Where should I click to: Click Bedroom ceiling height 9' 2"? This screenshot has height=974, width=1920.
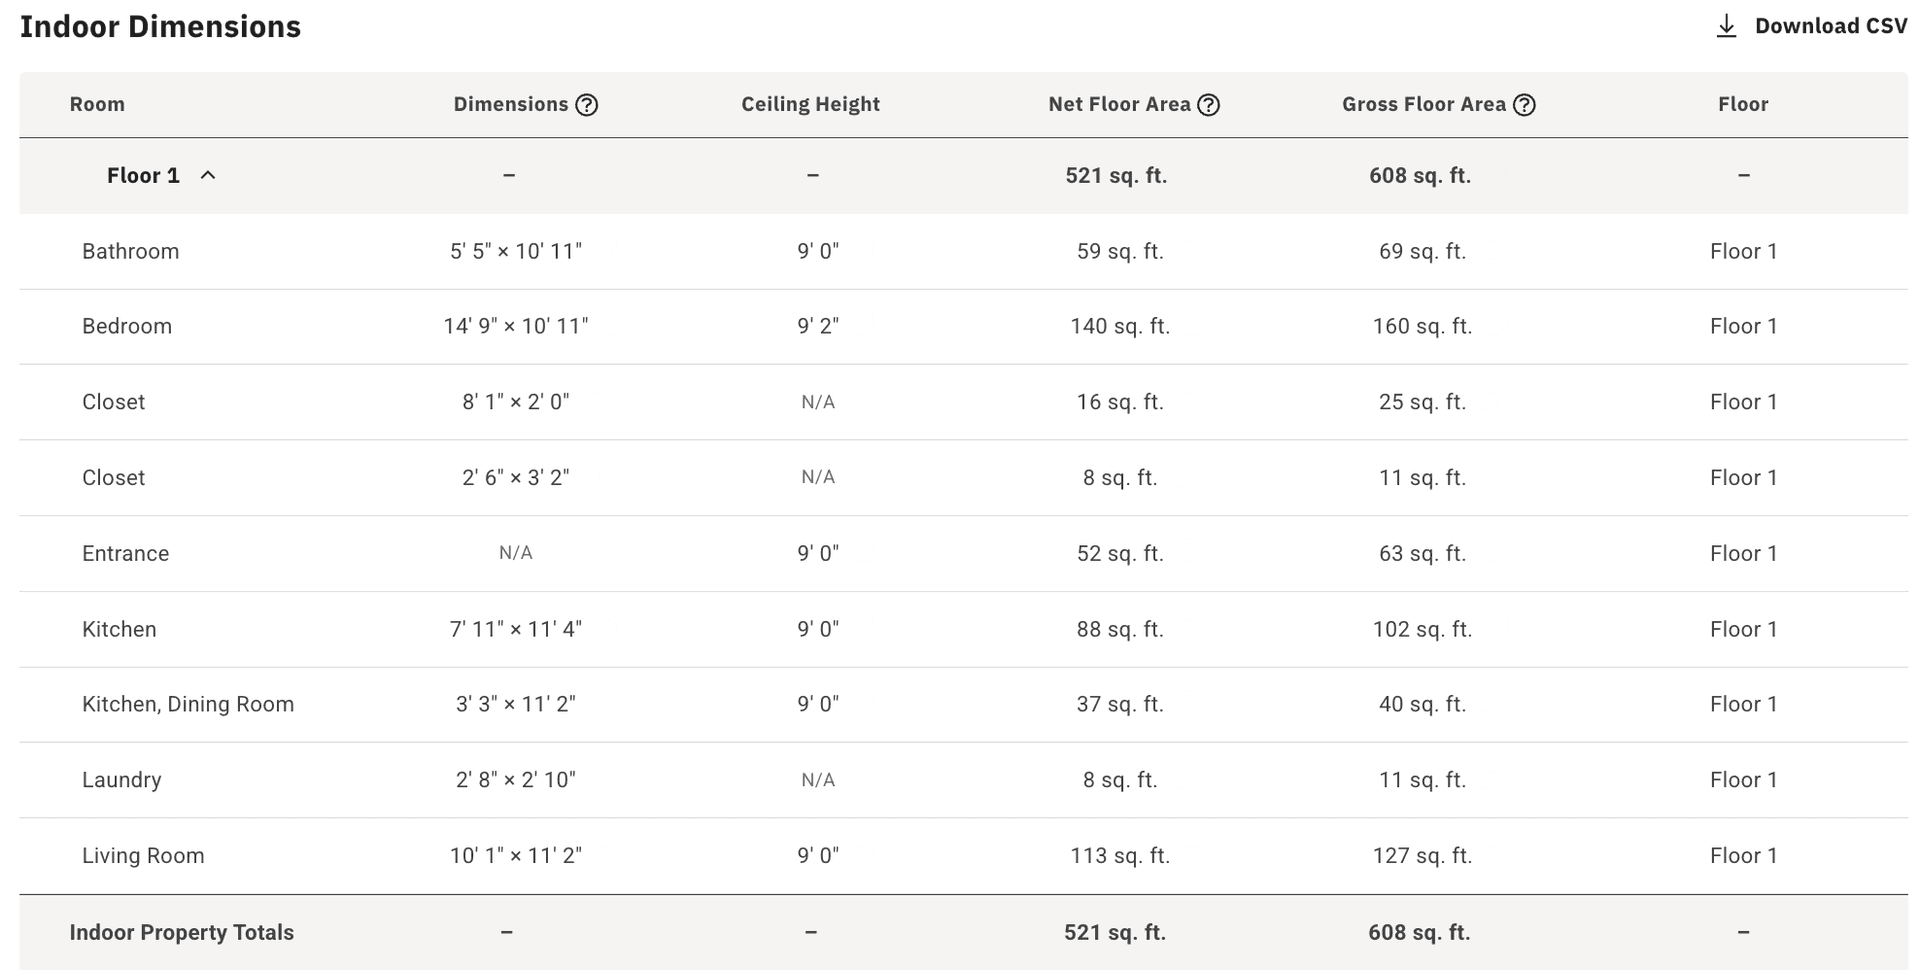coord(818,326)
